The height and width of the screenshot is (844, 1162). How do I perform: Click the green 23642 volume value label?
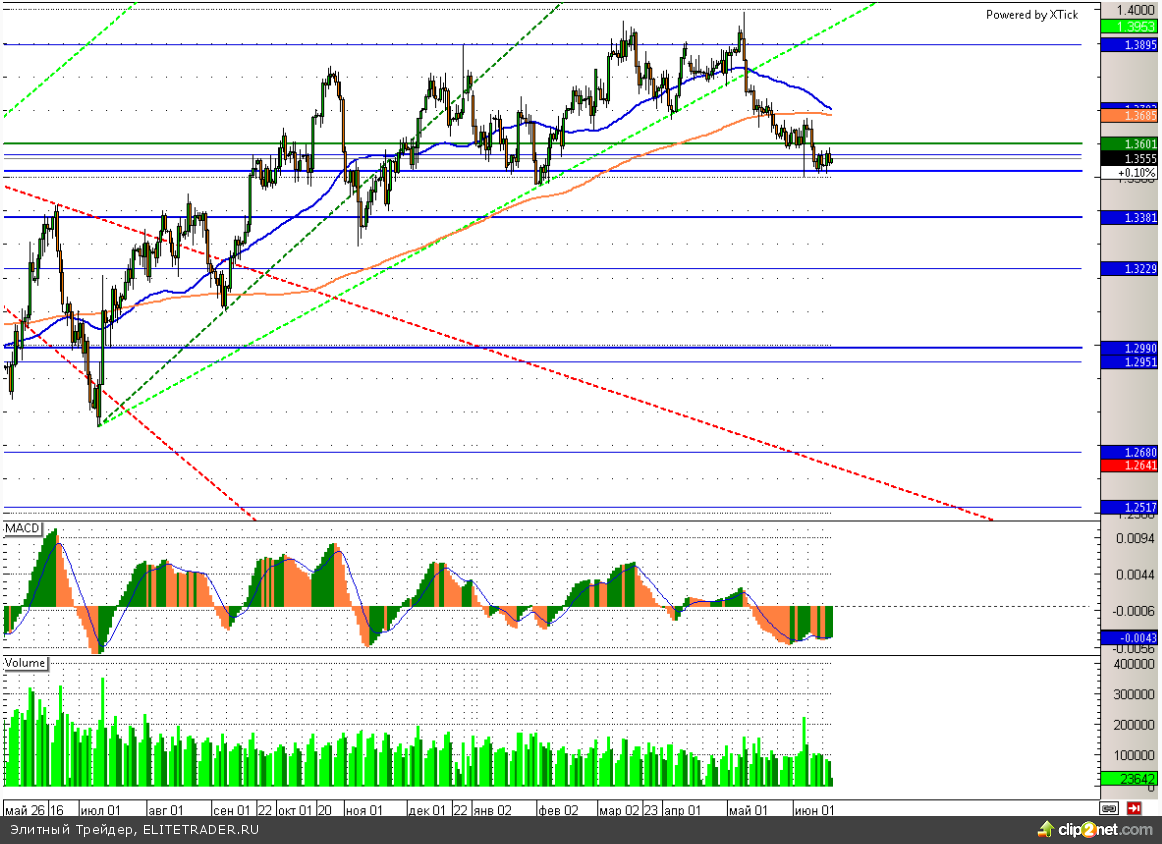coord(1128,779)
